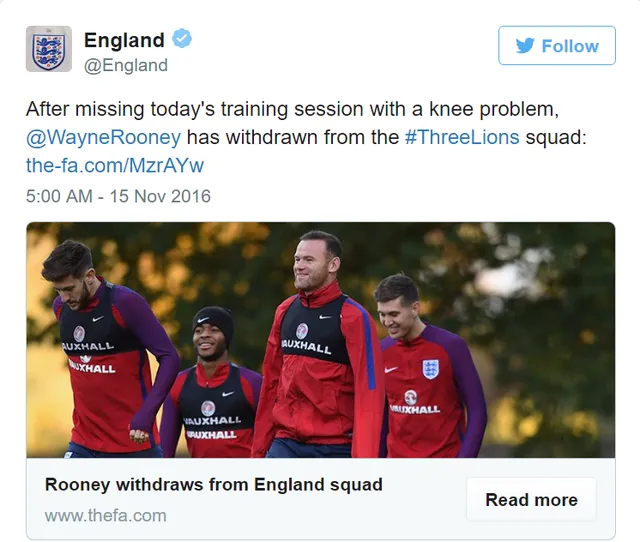Click the round Vauxhall badge on the beanie player's bib

[208, 408]
